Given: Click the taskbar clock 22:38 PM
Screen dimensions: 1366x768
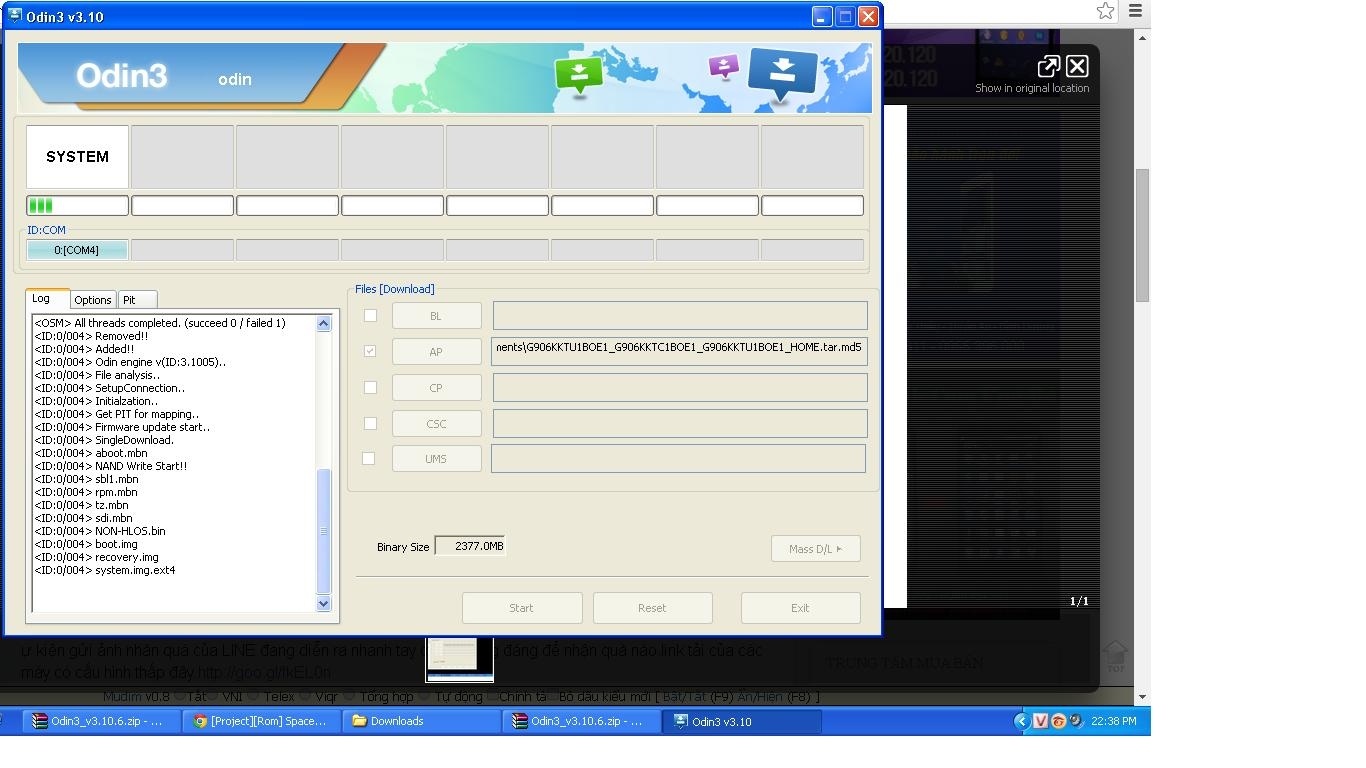Looking at the screenshot, I should click(x=1114, y=721).
